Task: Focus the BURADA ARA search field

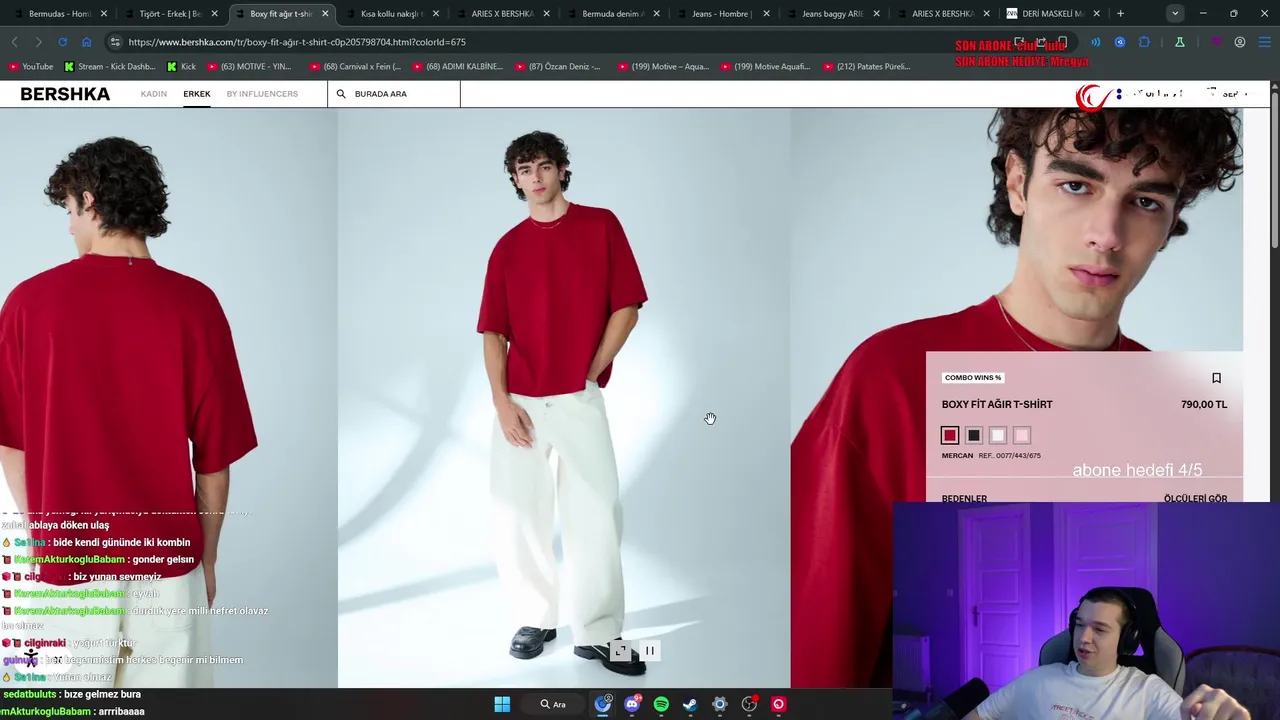Action: click(x=393, y=94)
